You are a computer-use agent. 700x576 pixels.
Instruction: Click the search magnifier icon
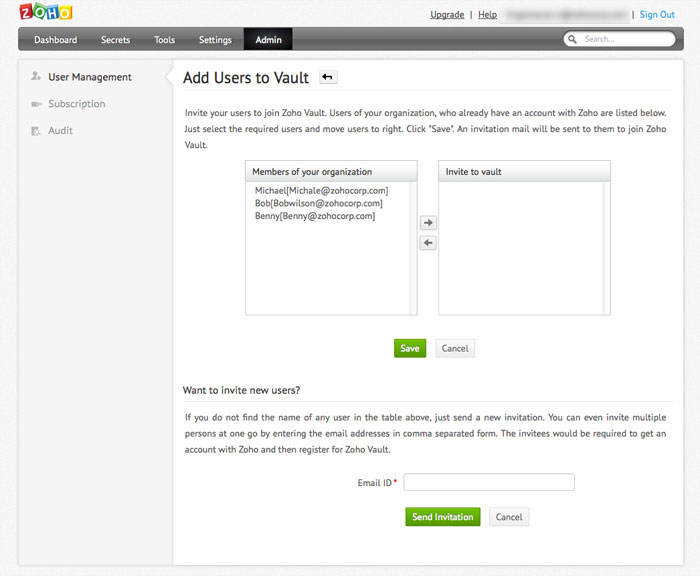572,39
